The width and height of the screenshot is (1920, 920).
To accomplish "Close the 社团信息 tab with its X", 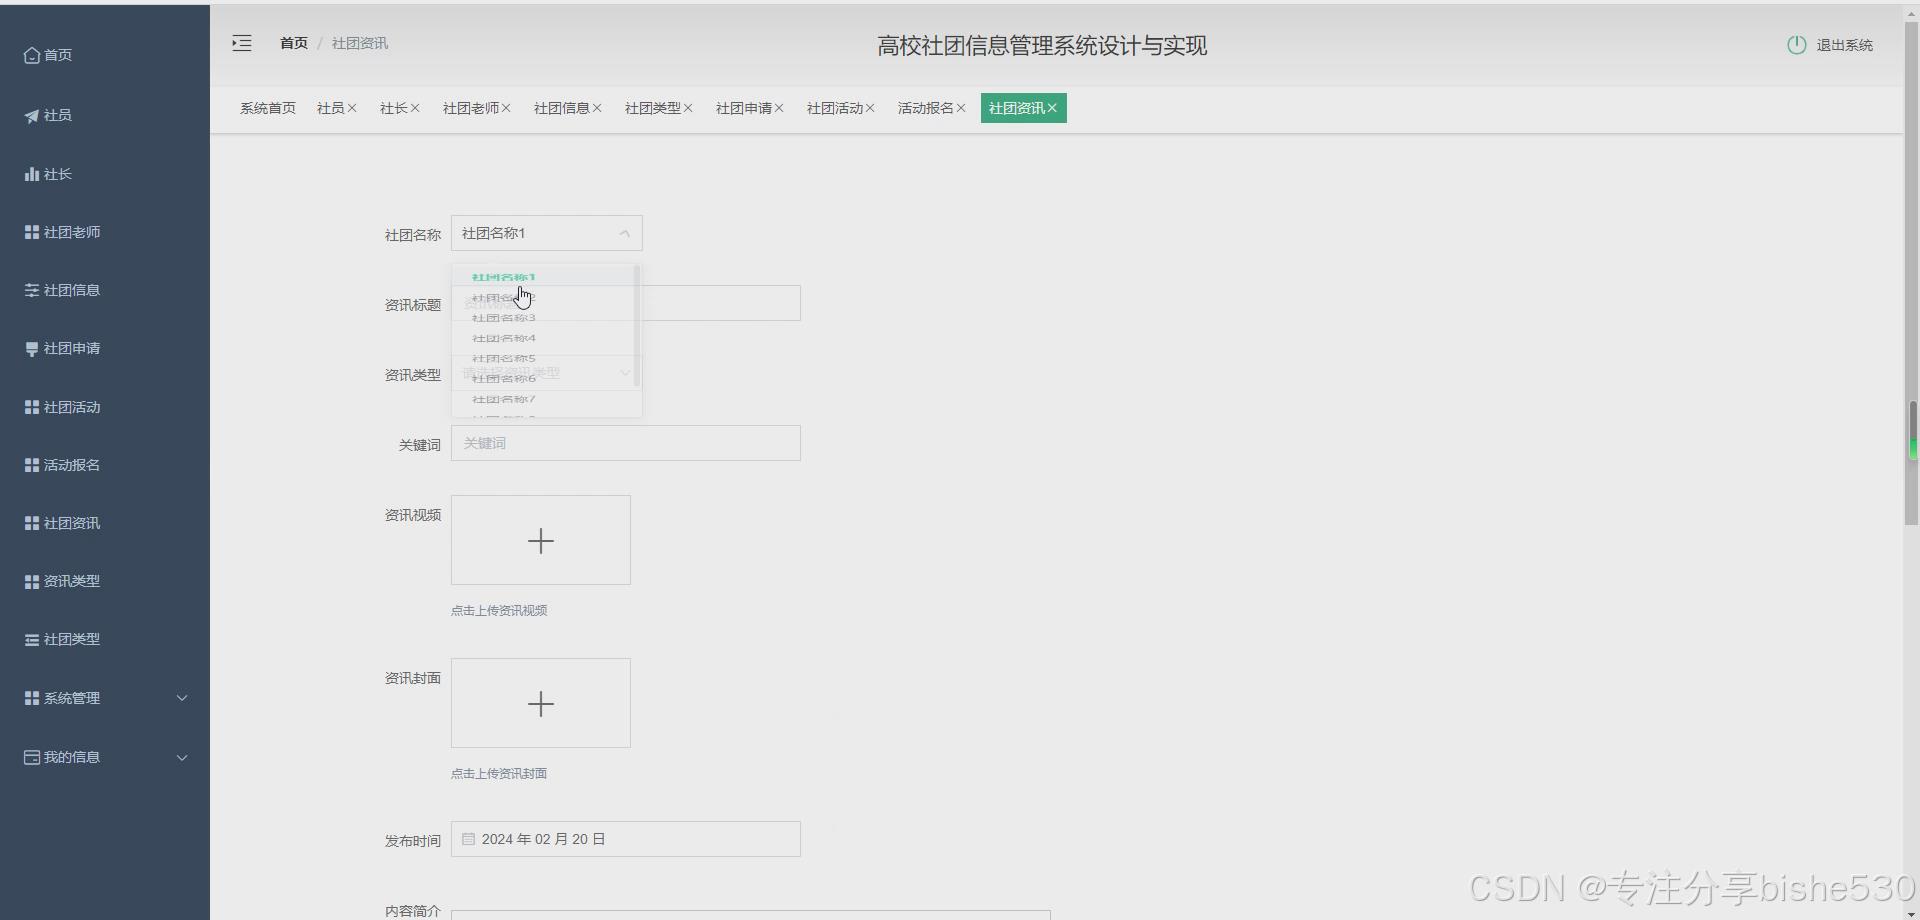I will (x=597, y=108).
